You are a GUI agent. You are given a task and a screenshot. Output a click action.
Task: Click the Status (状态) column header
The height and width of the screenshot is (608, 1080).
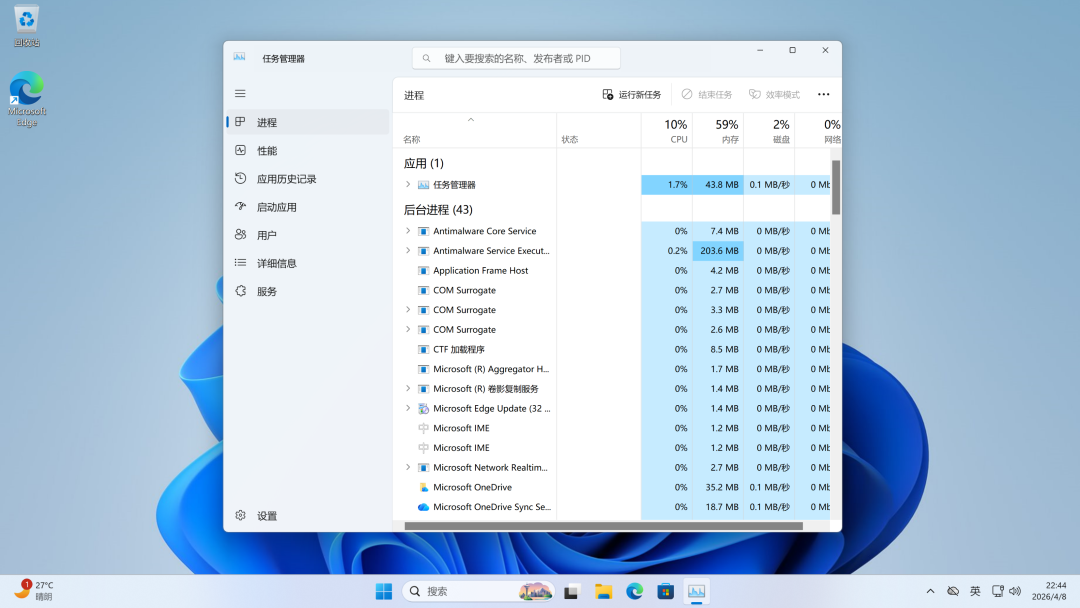coord(599,131)
